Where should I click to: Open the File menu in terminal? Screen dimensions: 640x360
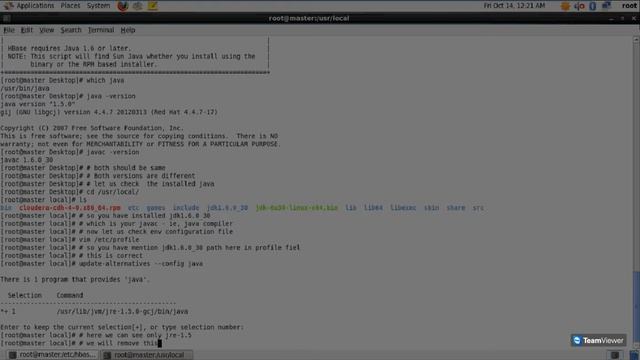point(9,30)
